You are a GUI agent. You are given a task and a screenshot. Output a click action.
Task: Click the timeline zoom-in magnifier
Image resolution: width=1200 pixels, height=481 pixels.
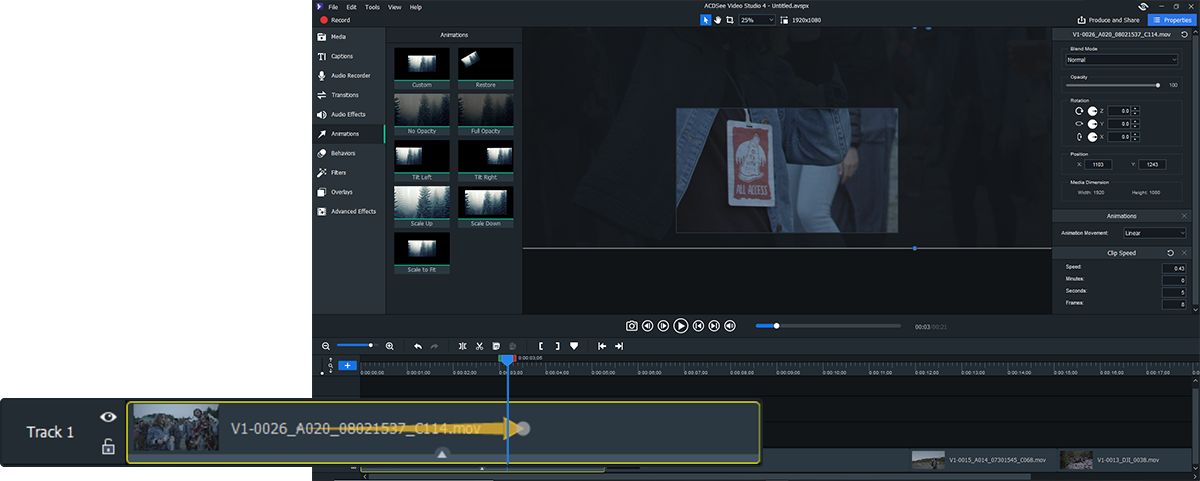click(389, 346)
